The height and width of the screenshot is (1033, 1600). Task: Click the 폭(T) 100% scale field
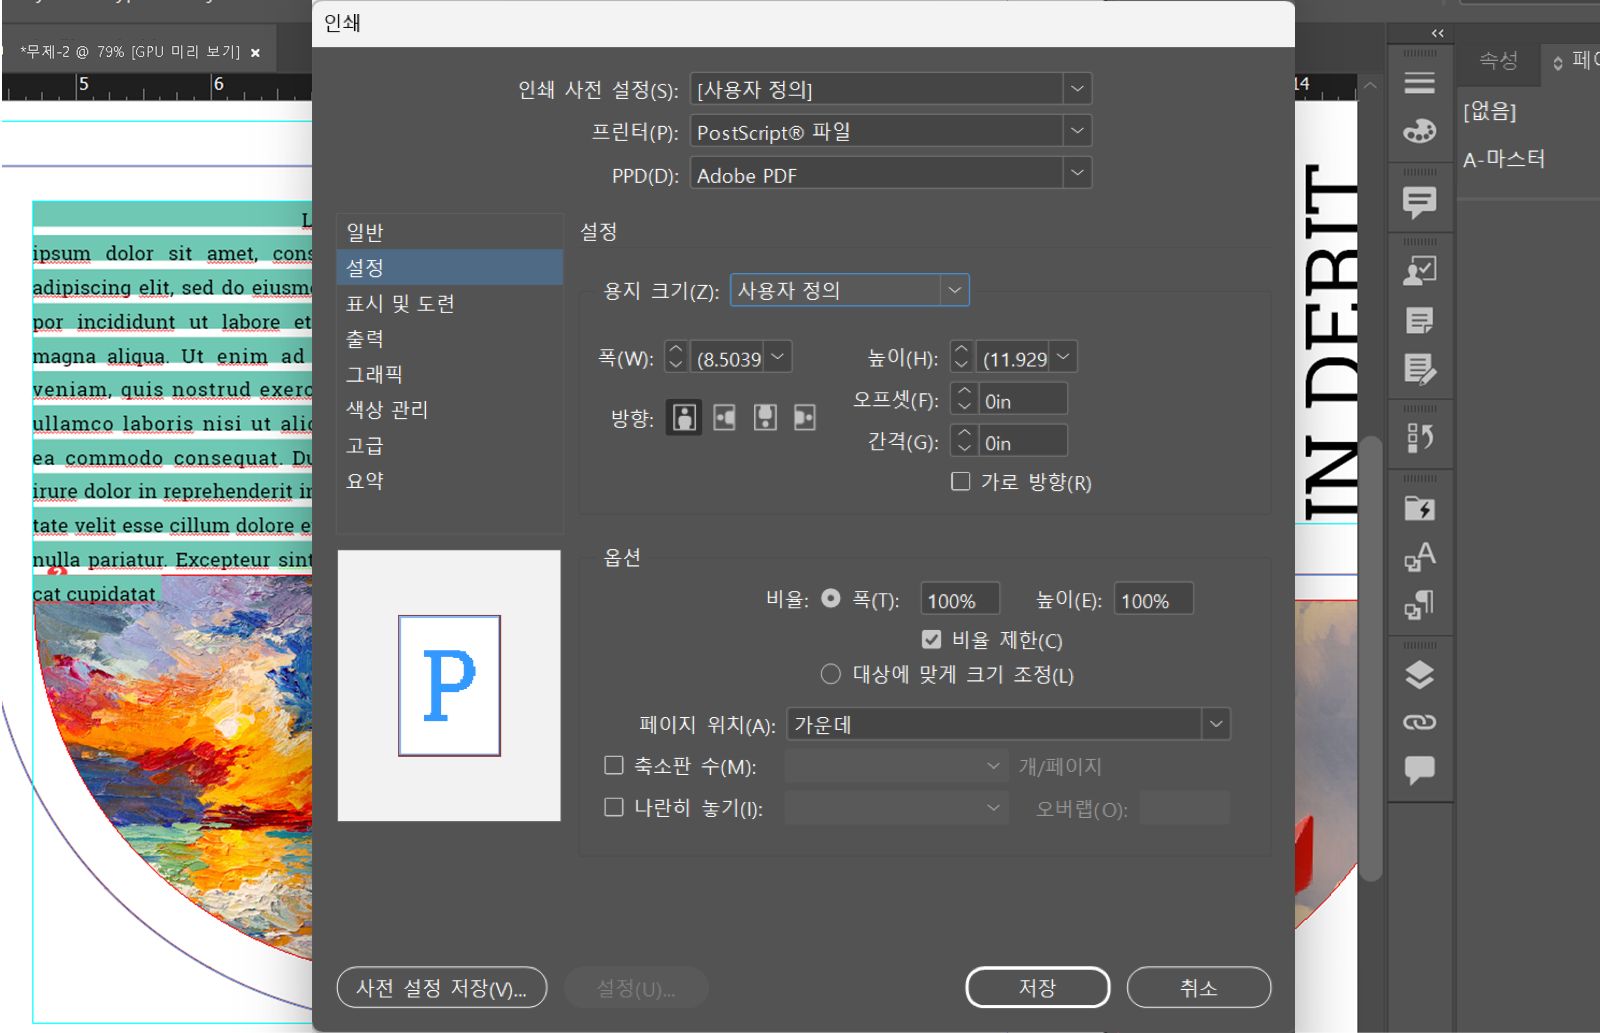click(959, 599)
